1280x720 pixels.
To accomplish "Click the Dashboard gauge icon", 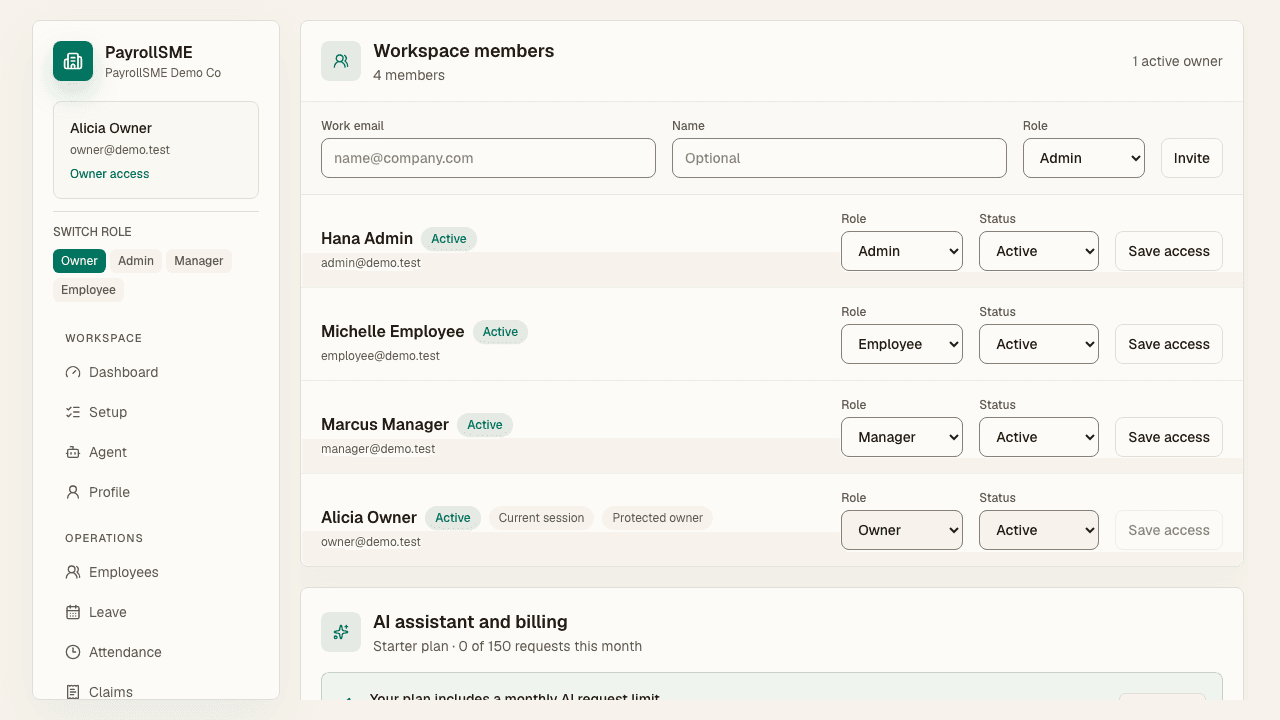I will coord(73,372).
